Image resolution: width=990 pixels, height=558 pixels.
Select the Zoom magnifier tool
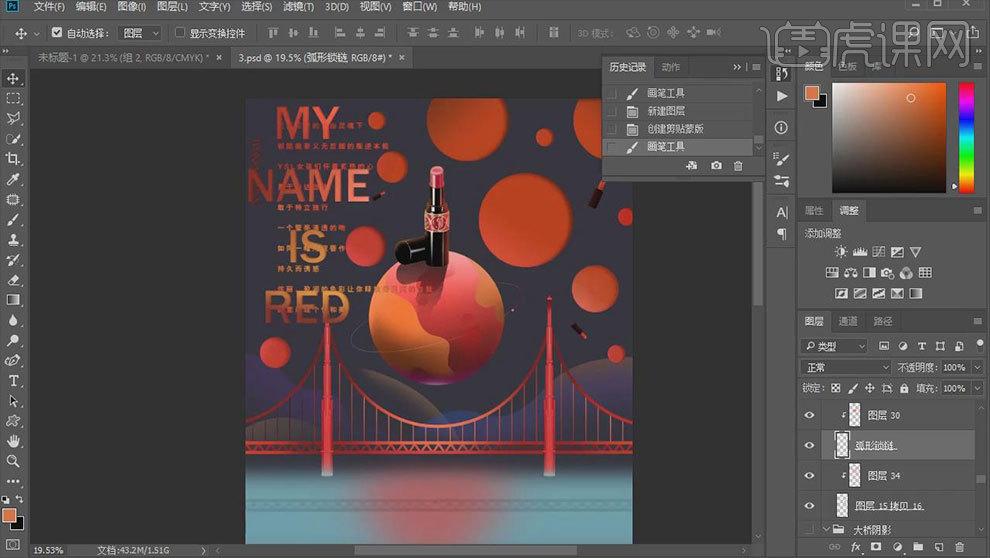[x=14, y=461]
